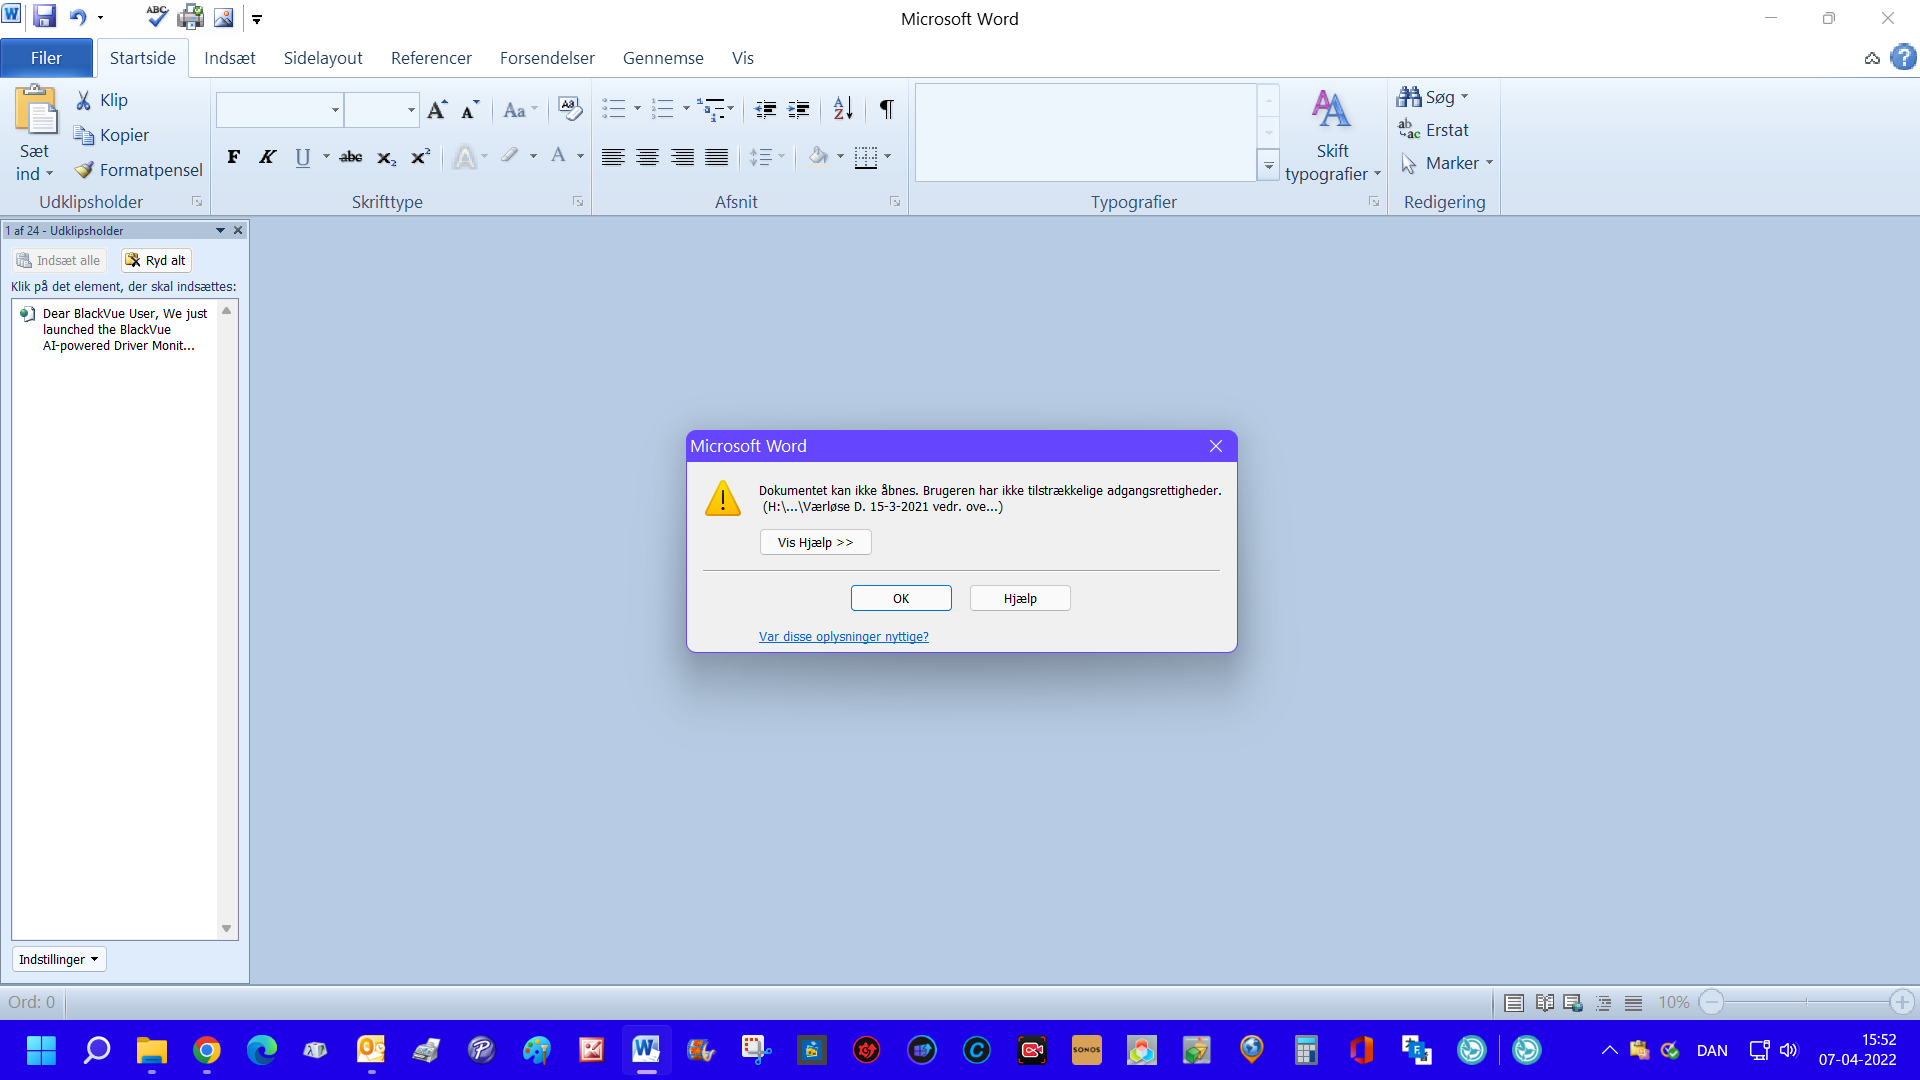Click the zoom slider in status bar

pos(1806,1002)
